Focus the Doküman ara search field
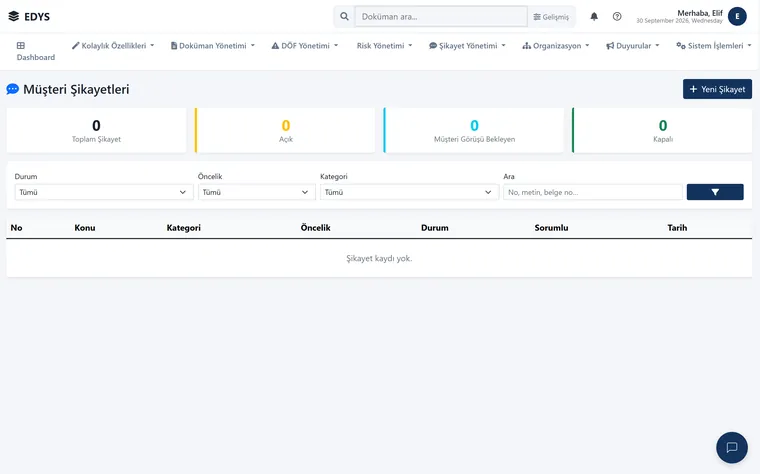This screenshot has width=760, height=474. tap(441, 16)
